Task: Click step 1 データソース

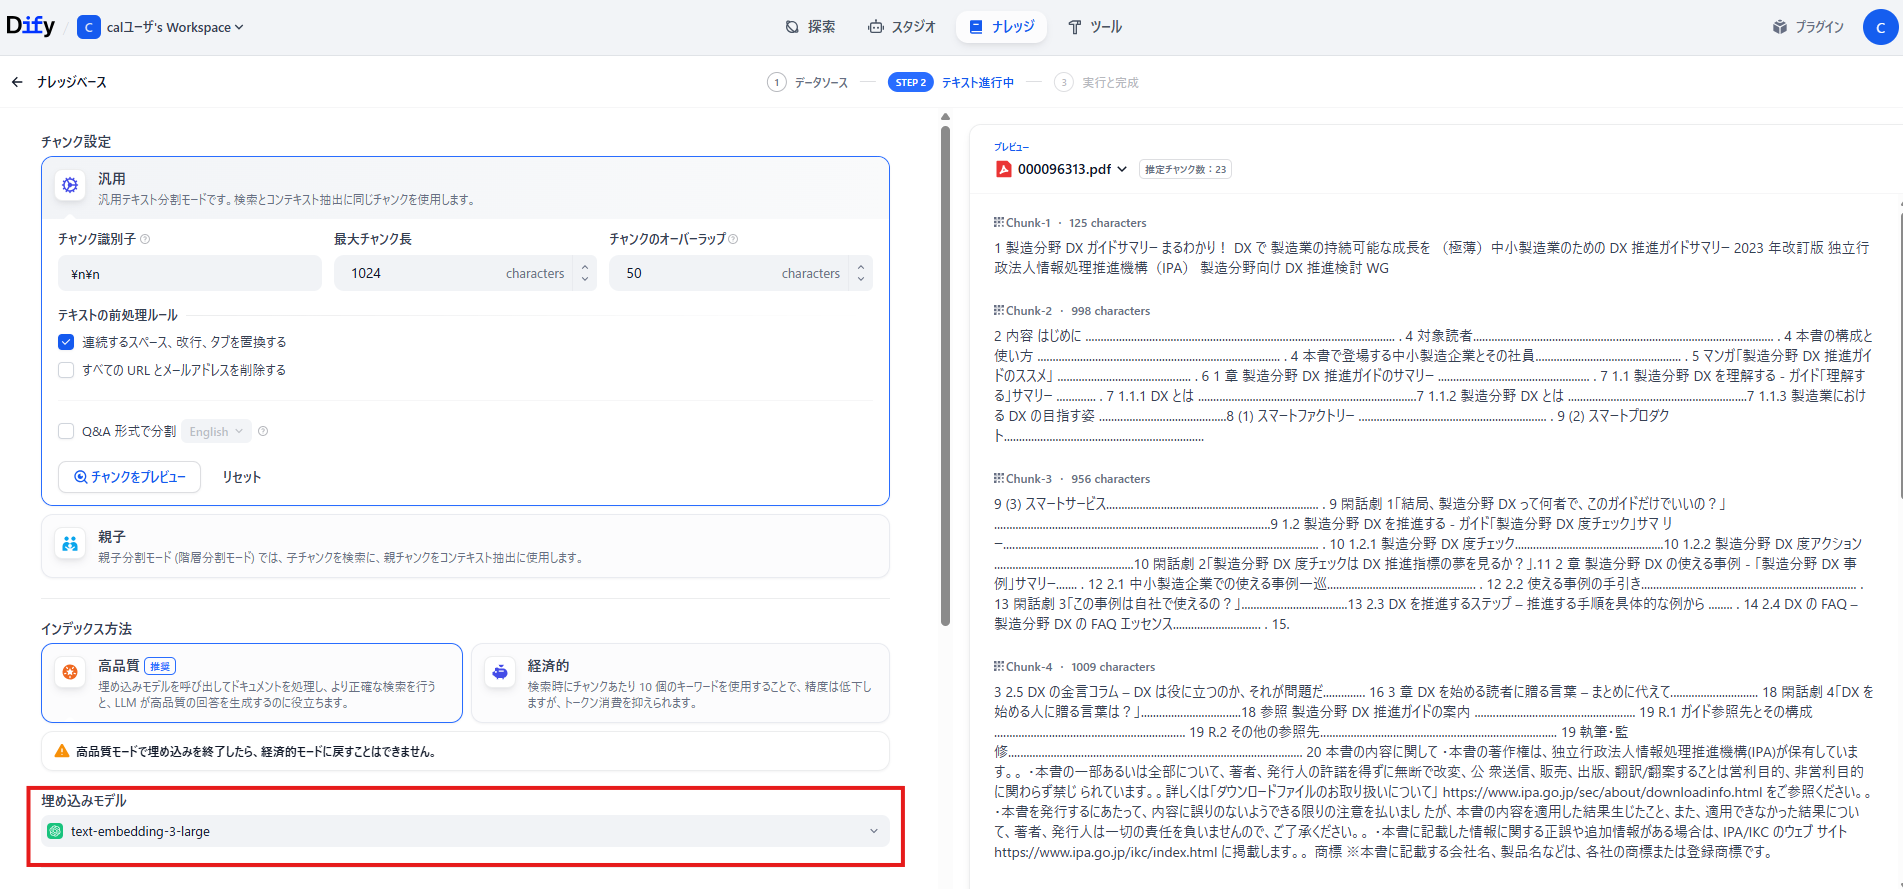Action: coord(808,82)
